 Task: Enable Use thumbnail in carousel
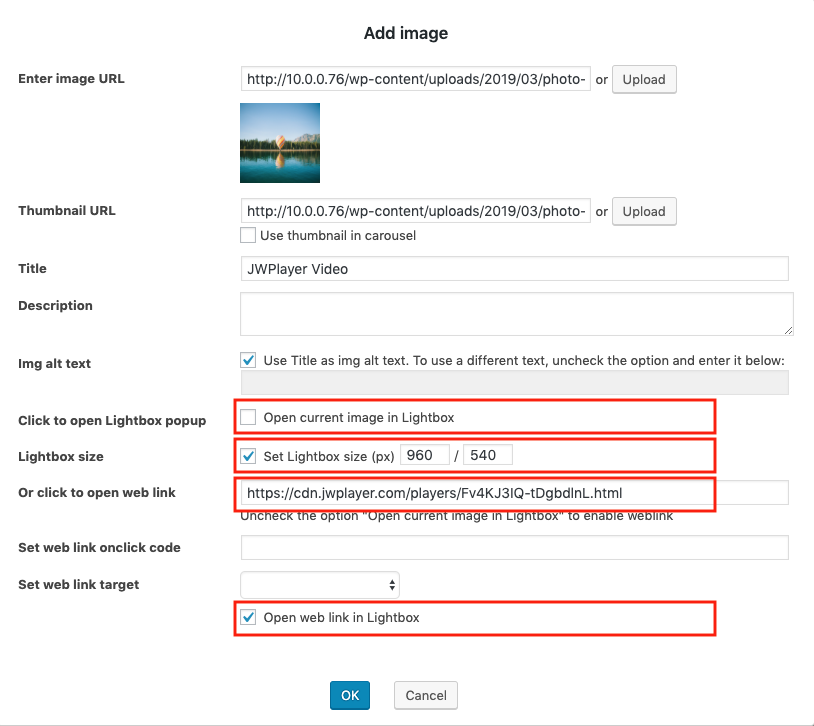[248, 236]
